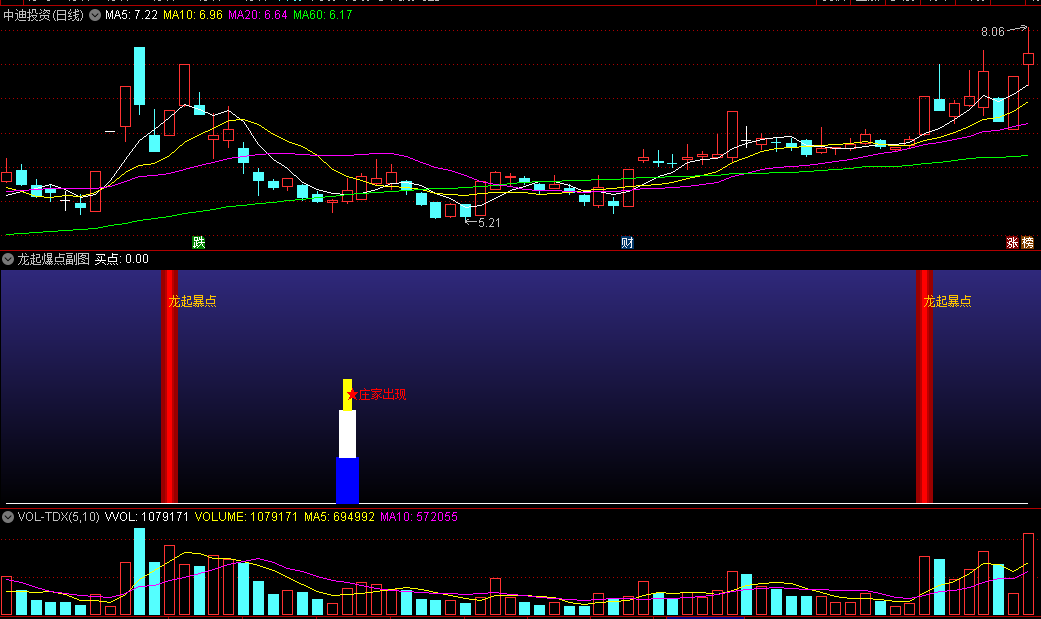Select the 中迪投资(日线) chart title
The height and width of the screenshot is (619, 1041).
tap(43, 15)
